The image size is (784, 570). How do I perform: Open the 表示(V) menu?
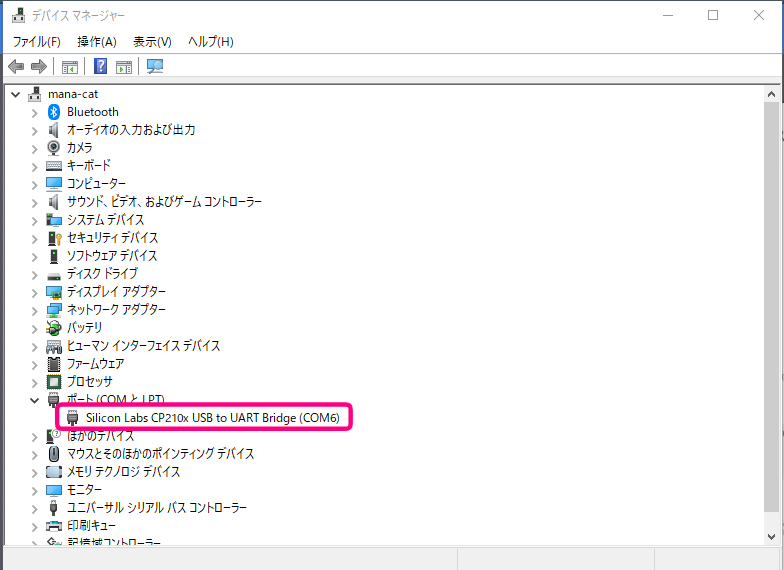coord(152,42)
